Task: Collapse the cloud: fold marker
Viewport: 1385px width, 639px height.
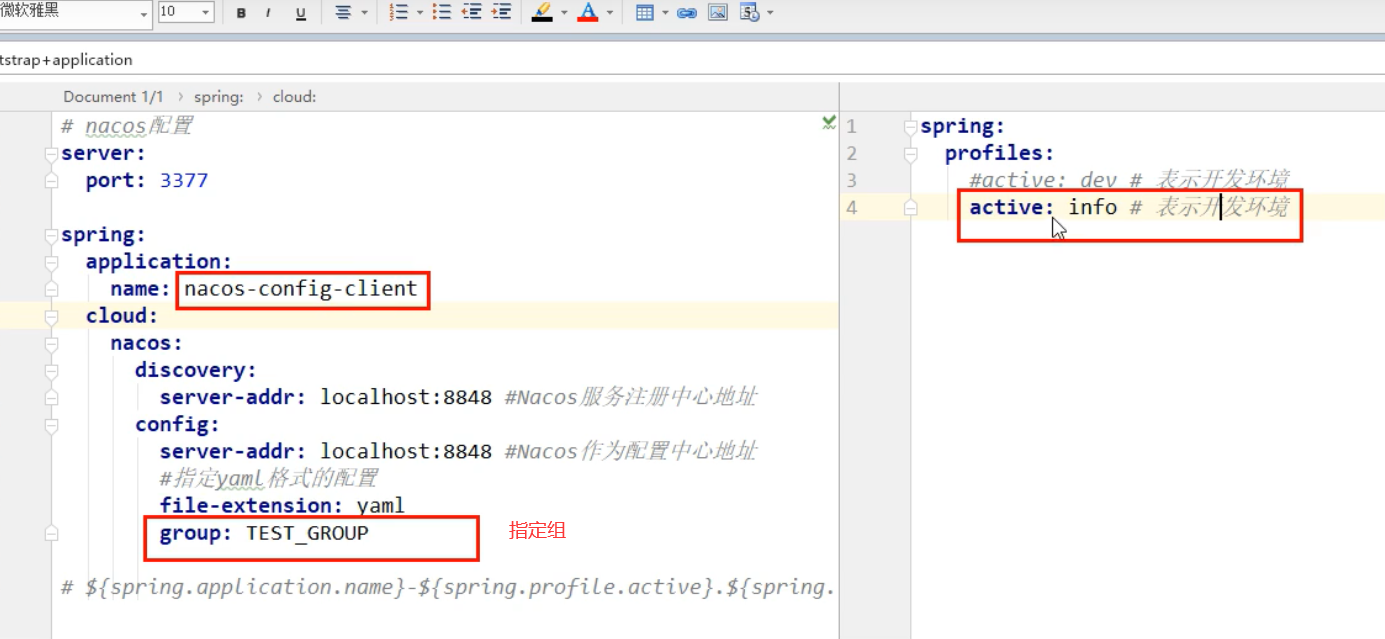Action: 51,317
